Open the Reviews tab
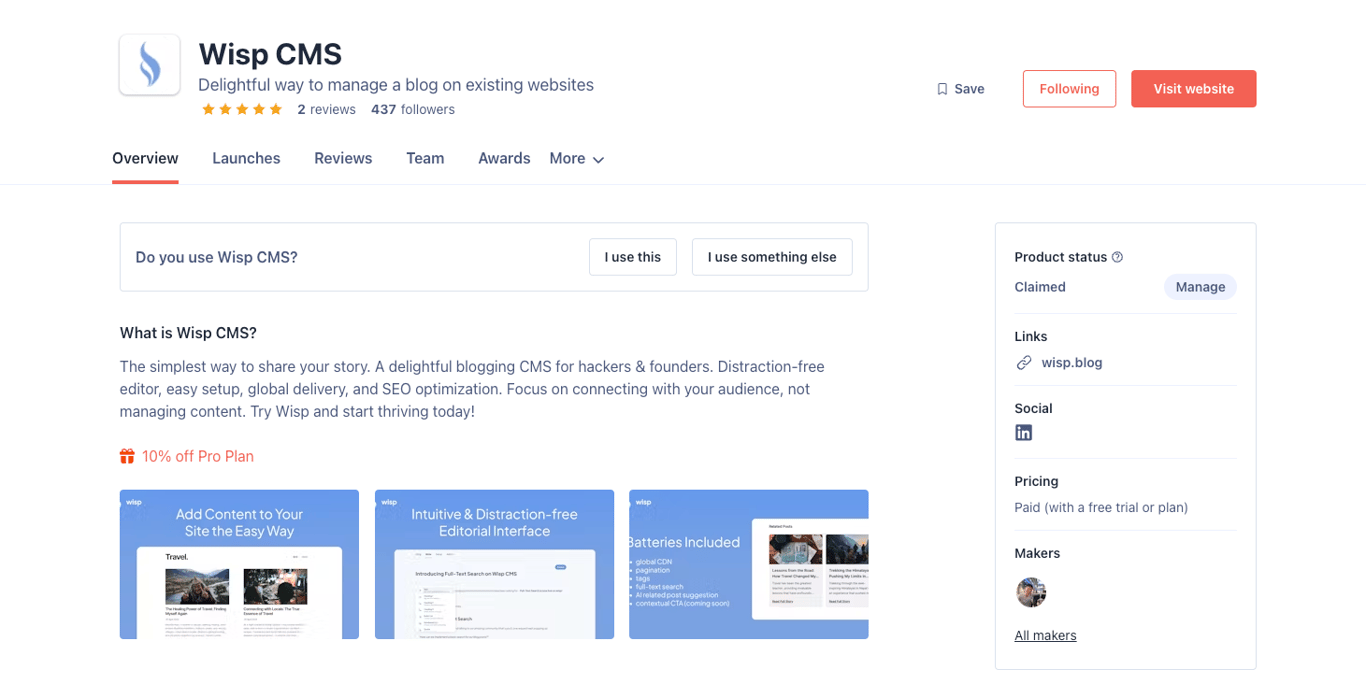 343,158
